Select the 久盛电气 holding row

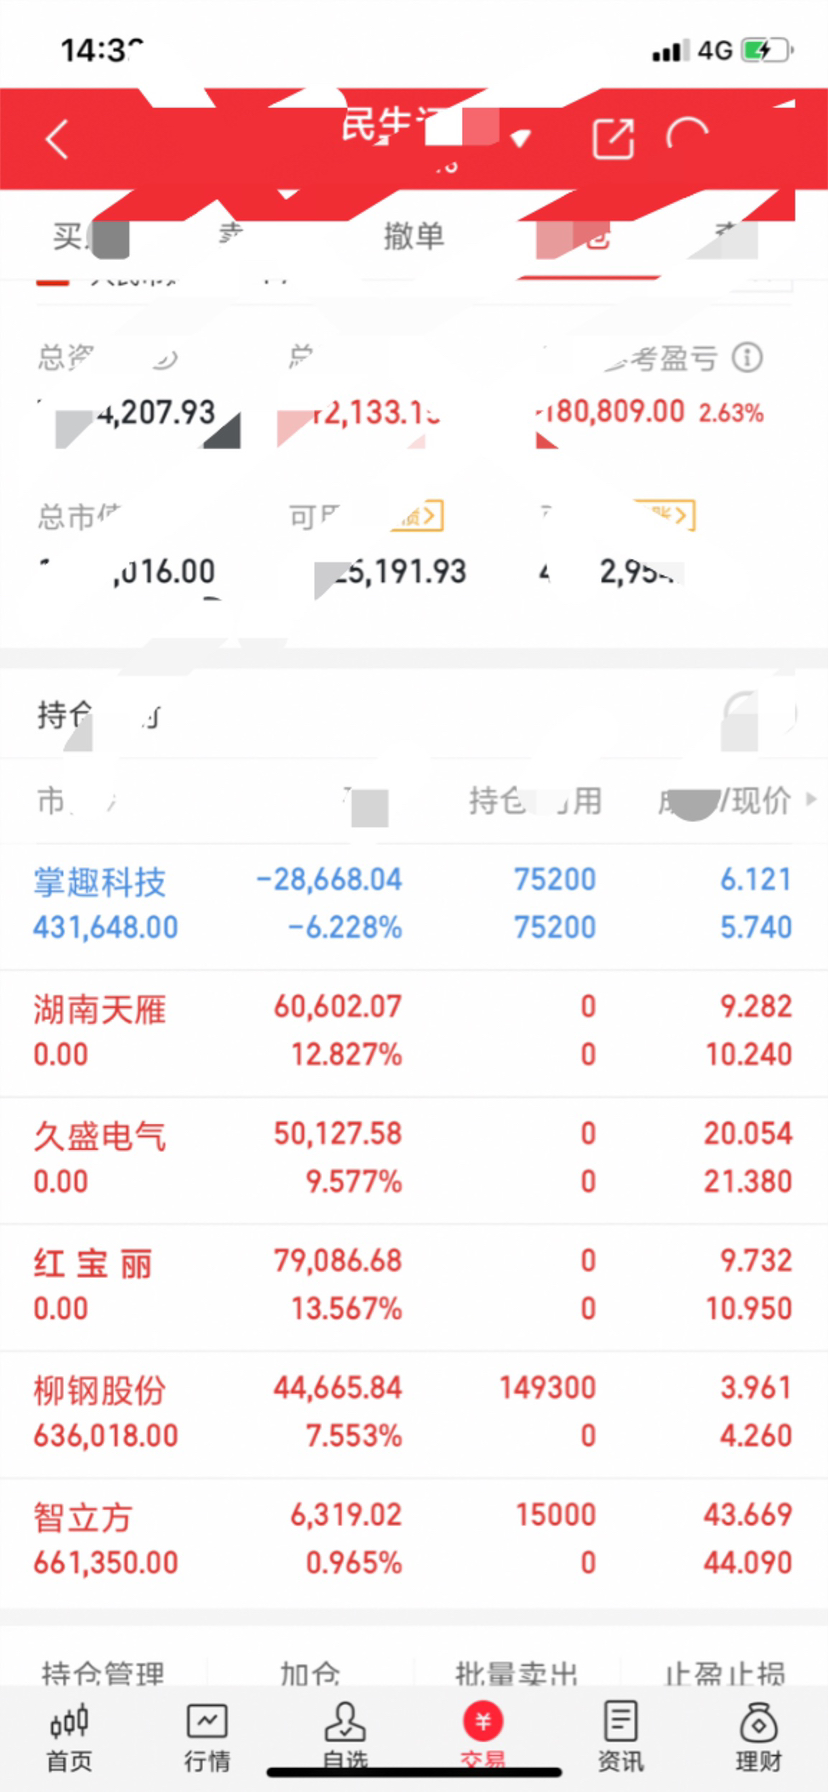pos(414,1159)
